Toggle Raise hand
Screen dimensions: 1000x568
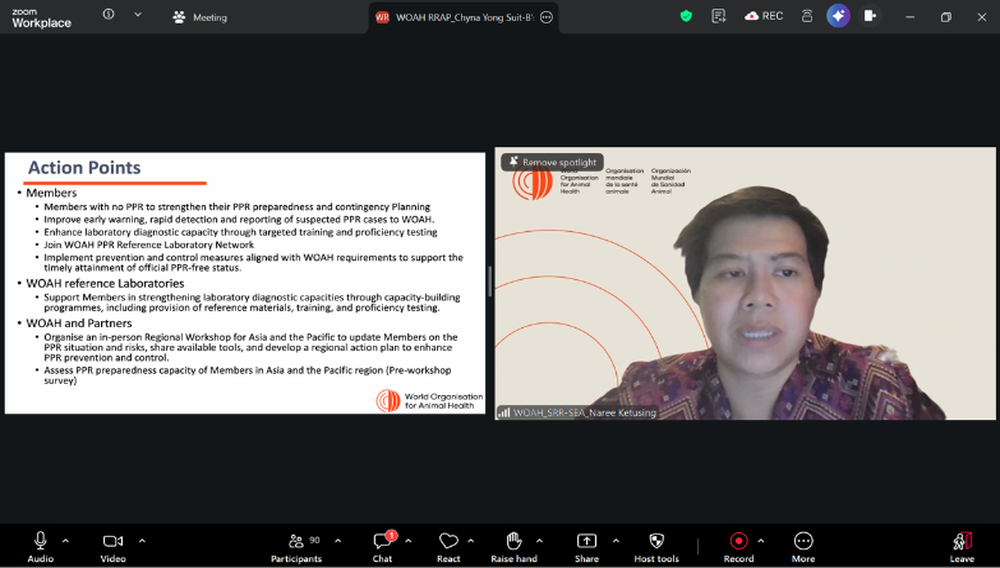pyautogui.click(x=513, y=541)
